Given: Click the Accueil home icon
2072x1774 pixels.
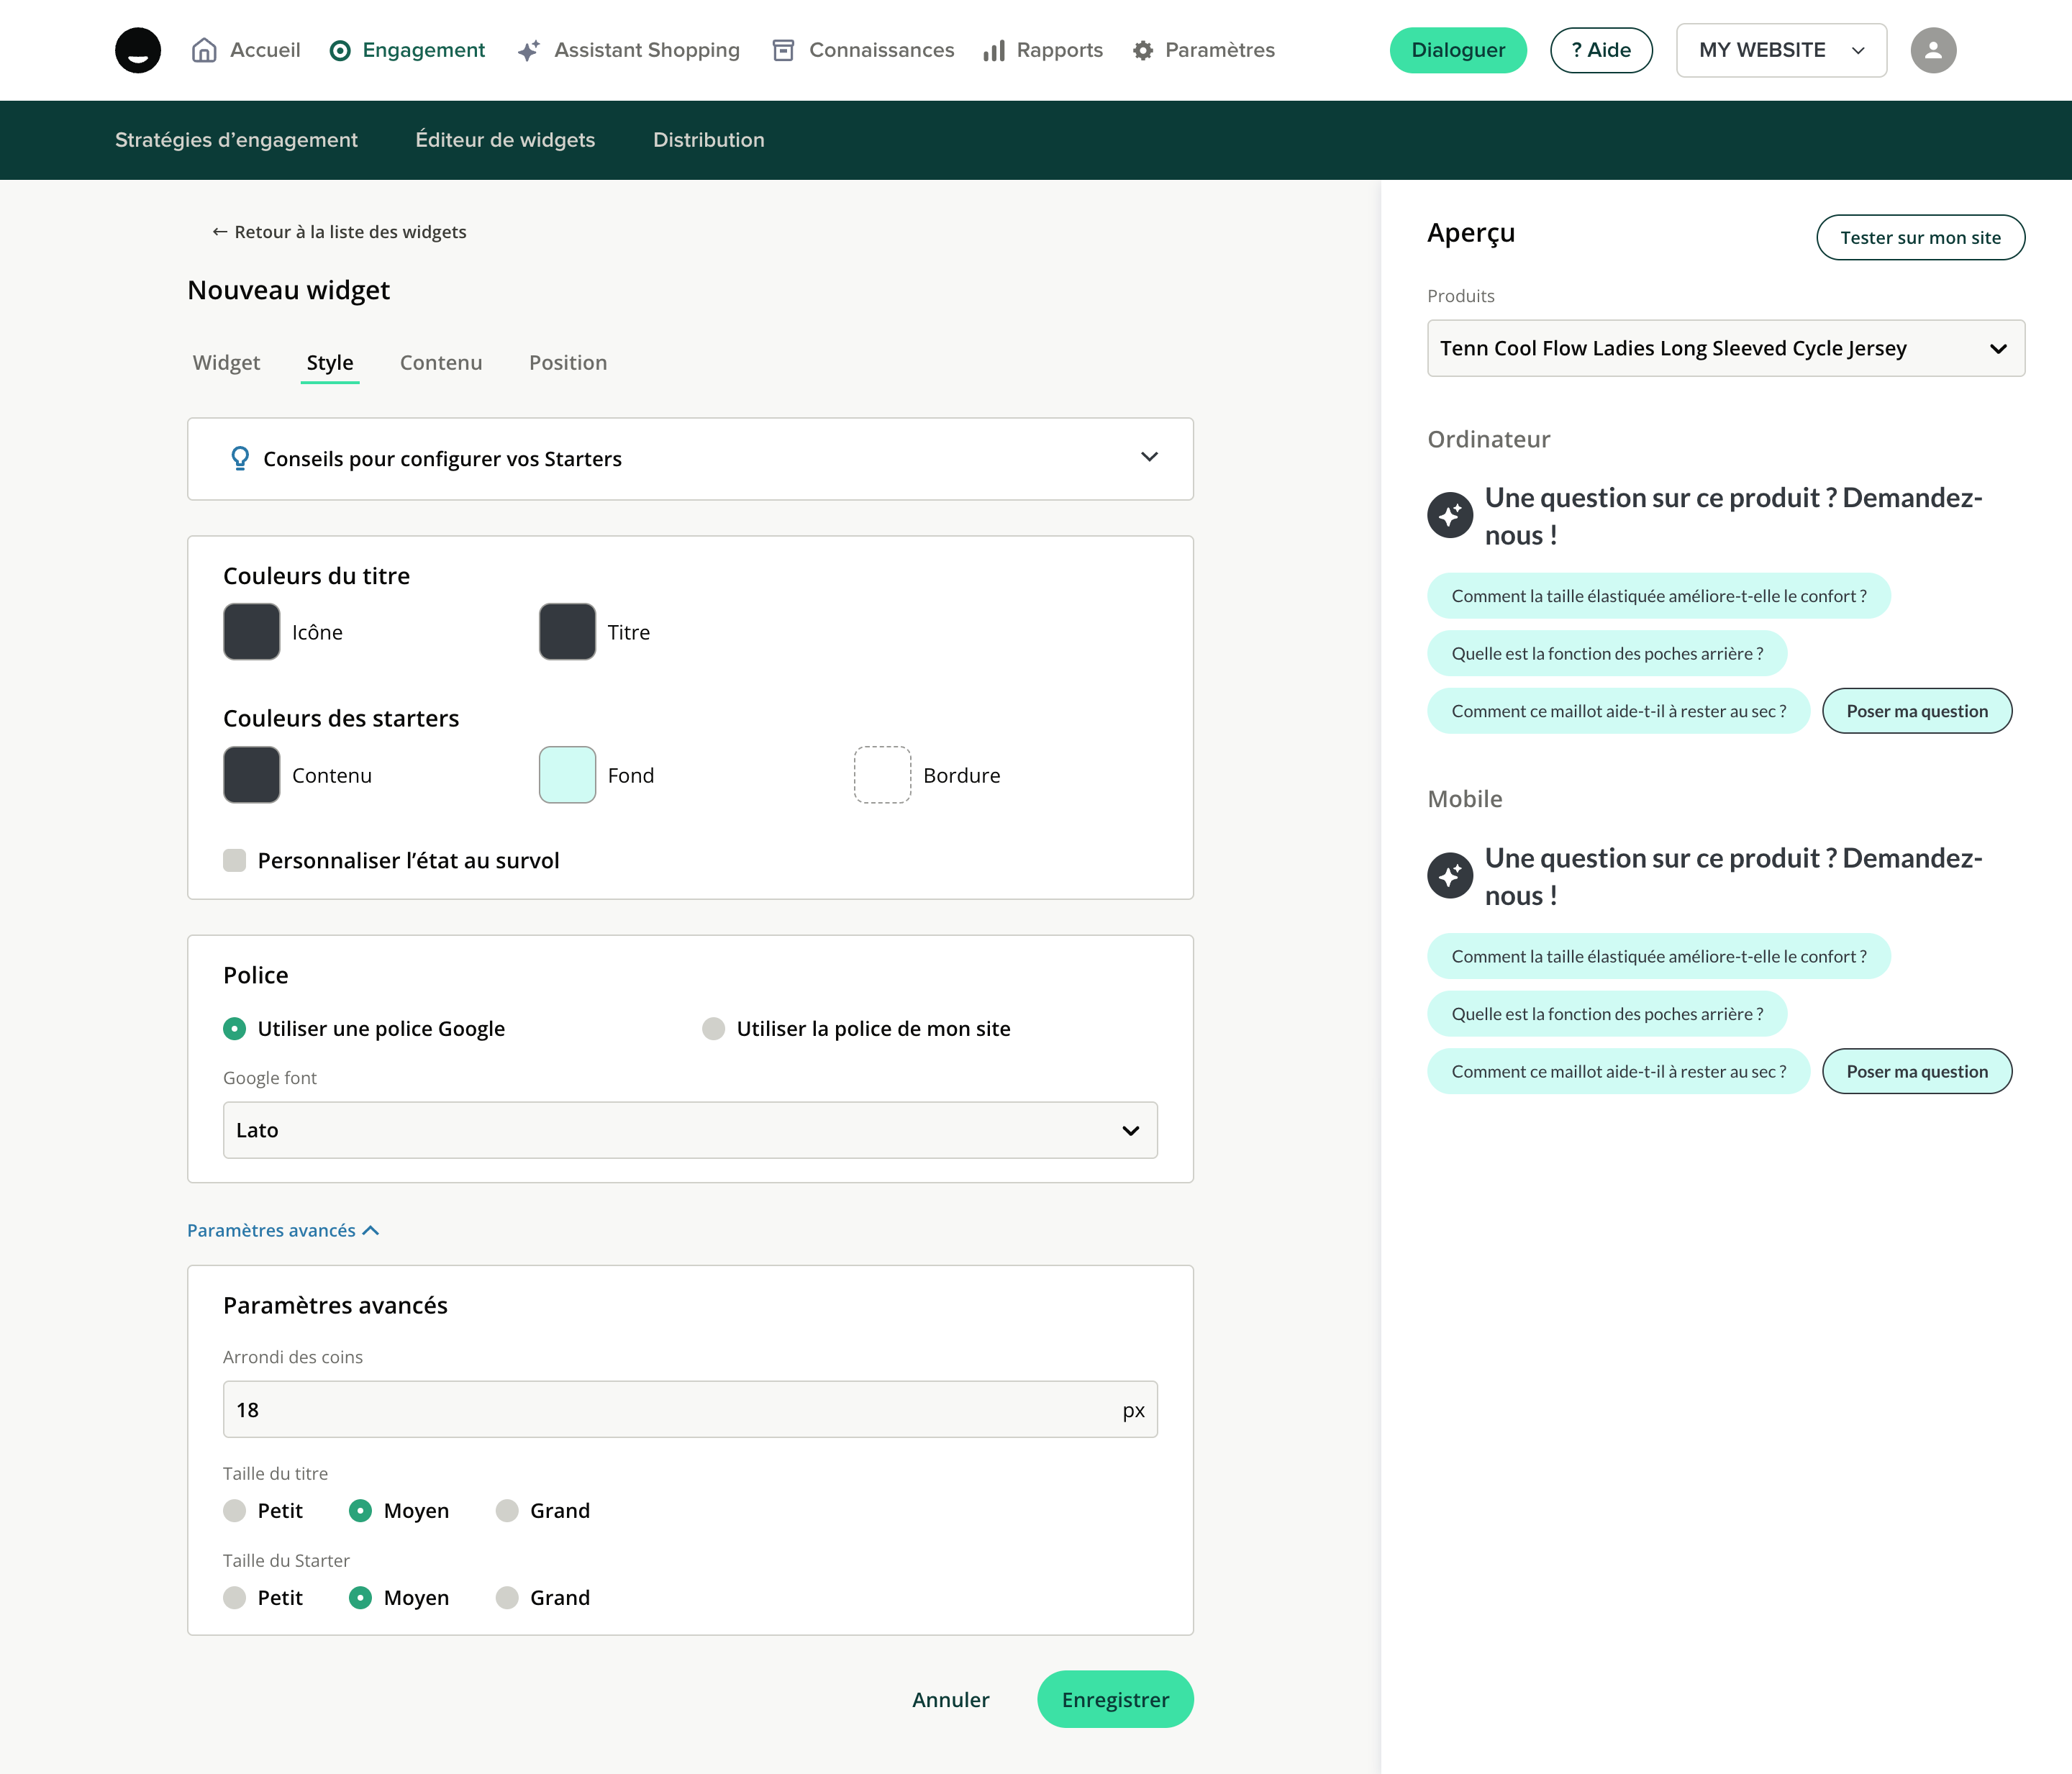Looking at the screenshot, I should coord(204,50).
